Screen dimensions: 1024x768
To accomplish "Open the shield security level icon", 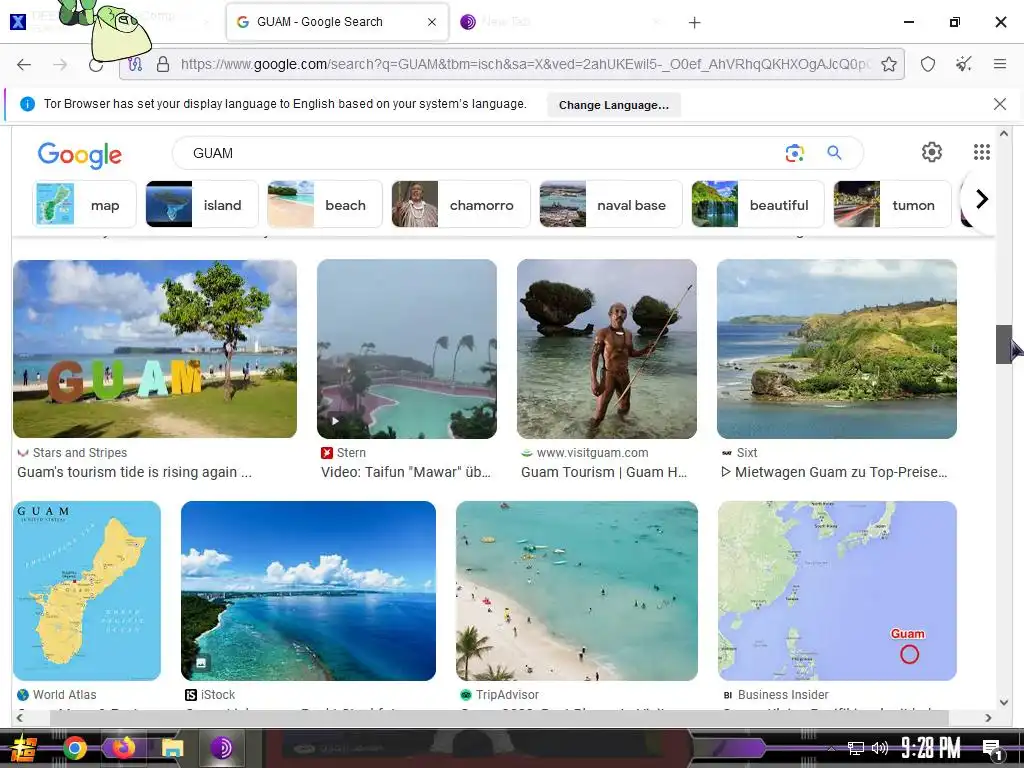I will tap(928, 64).
